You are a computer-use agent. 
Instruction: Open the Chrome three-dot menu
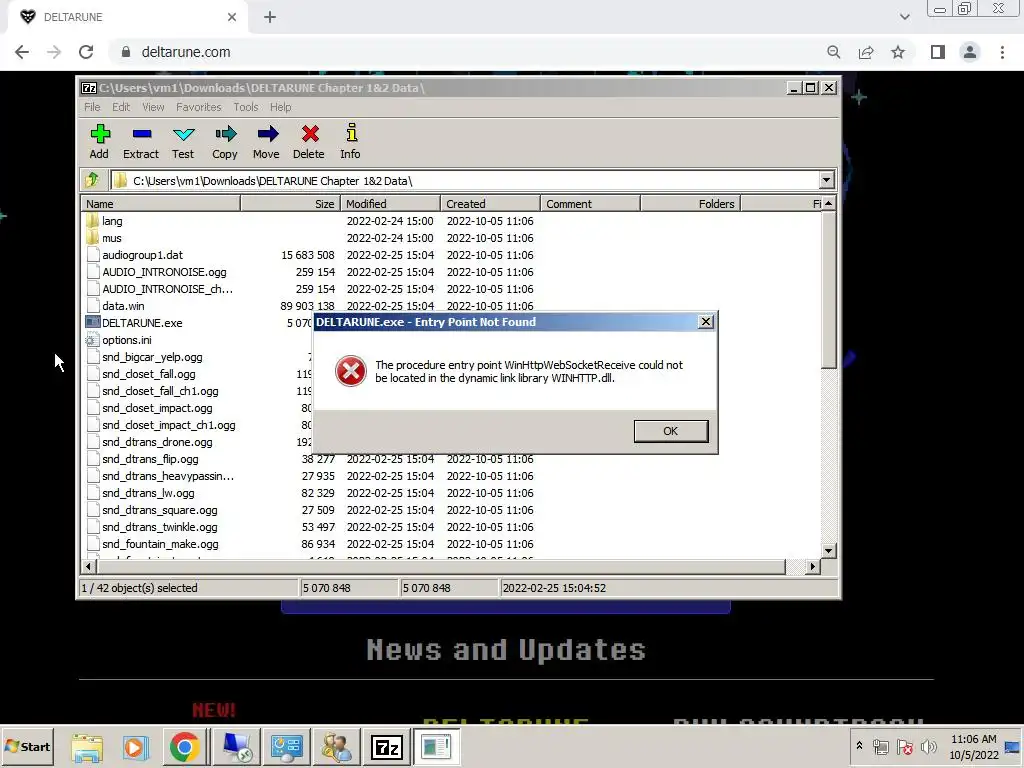[1002, 52]
